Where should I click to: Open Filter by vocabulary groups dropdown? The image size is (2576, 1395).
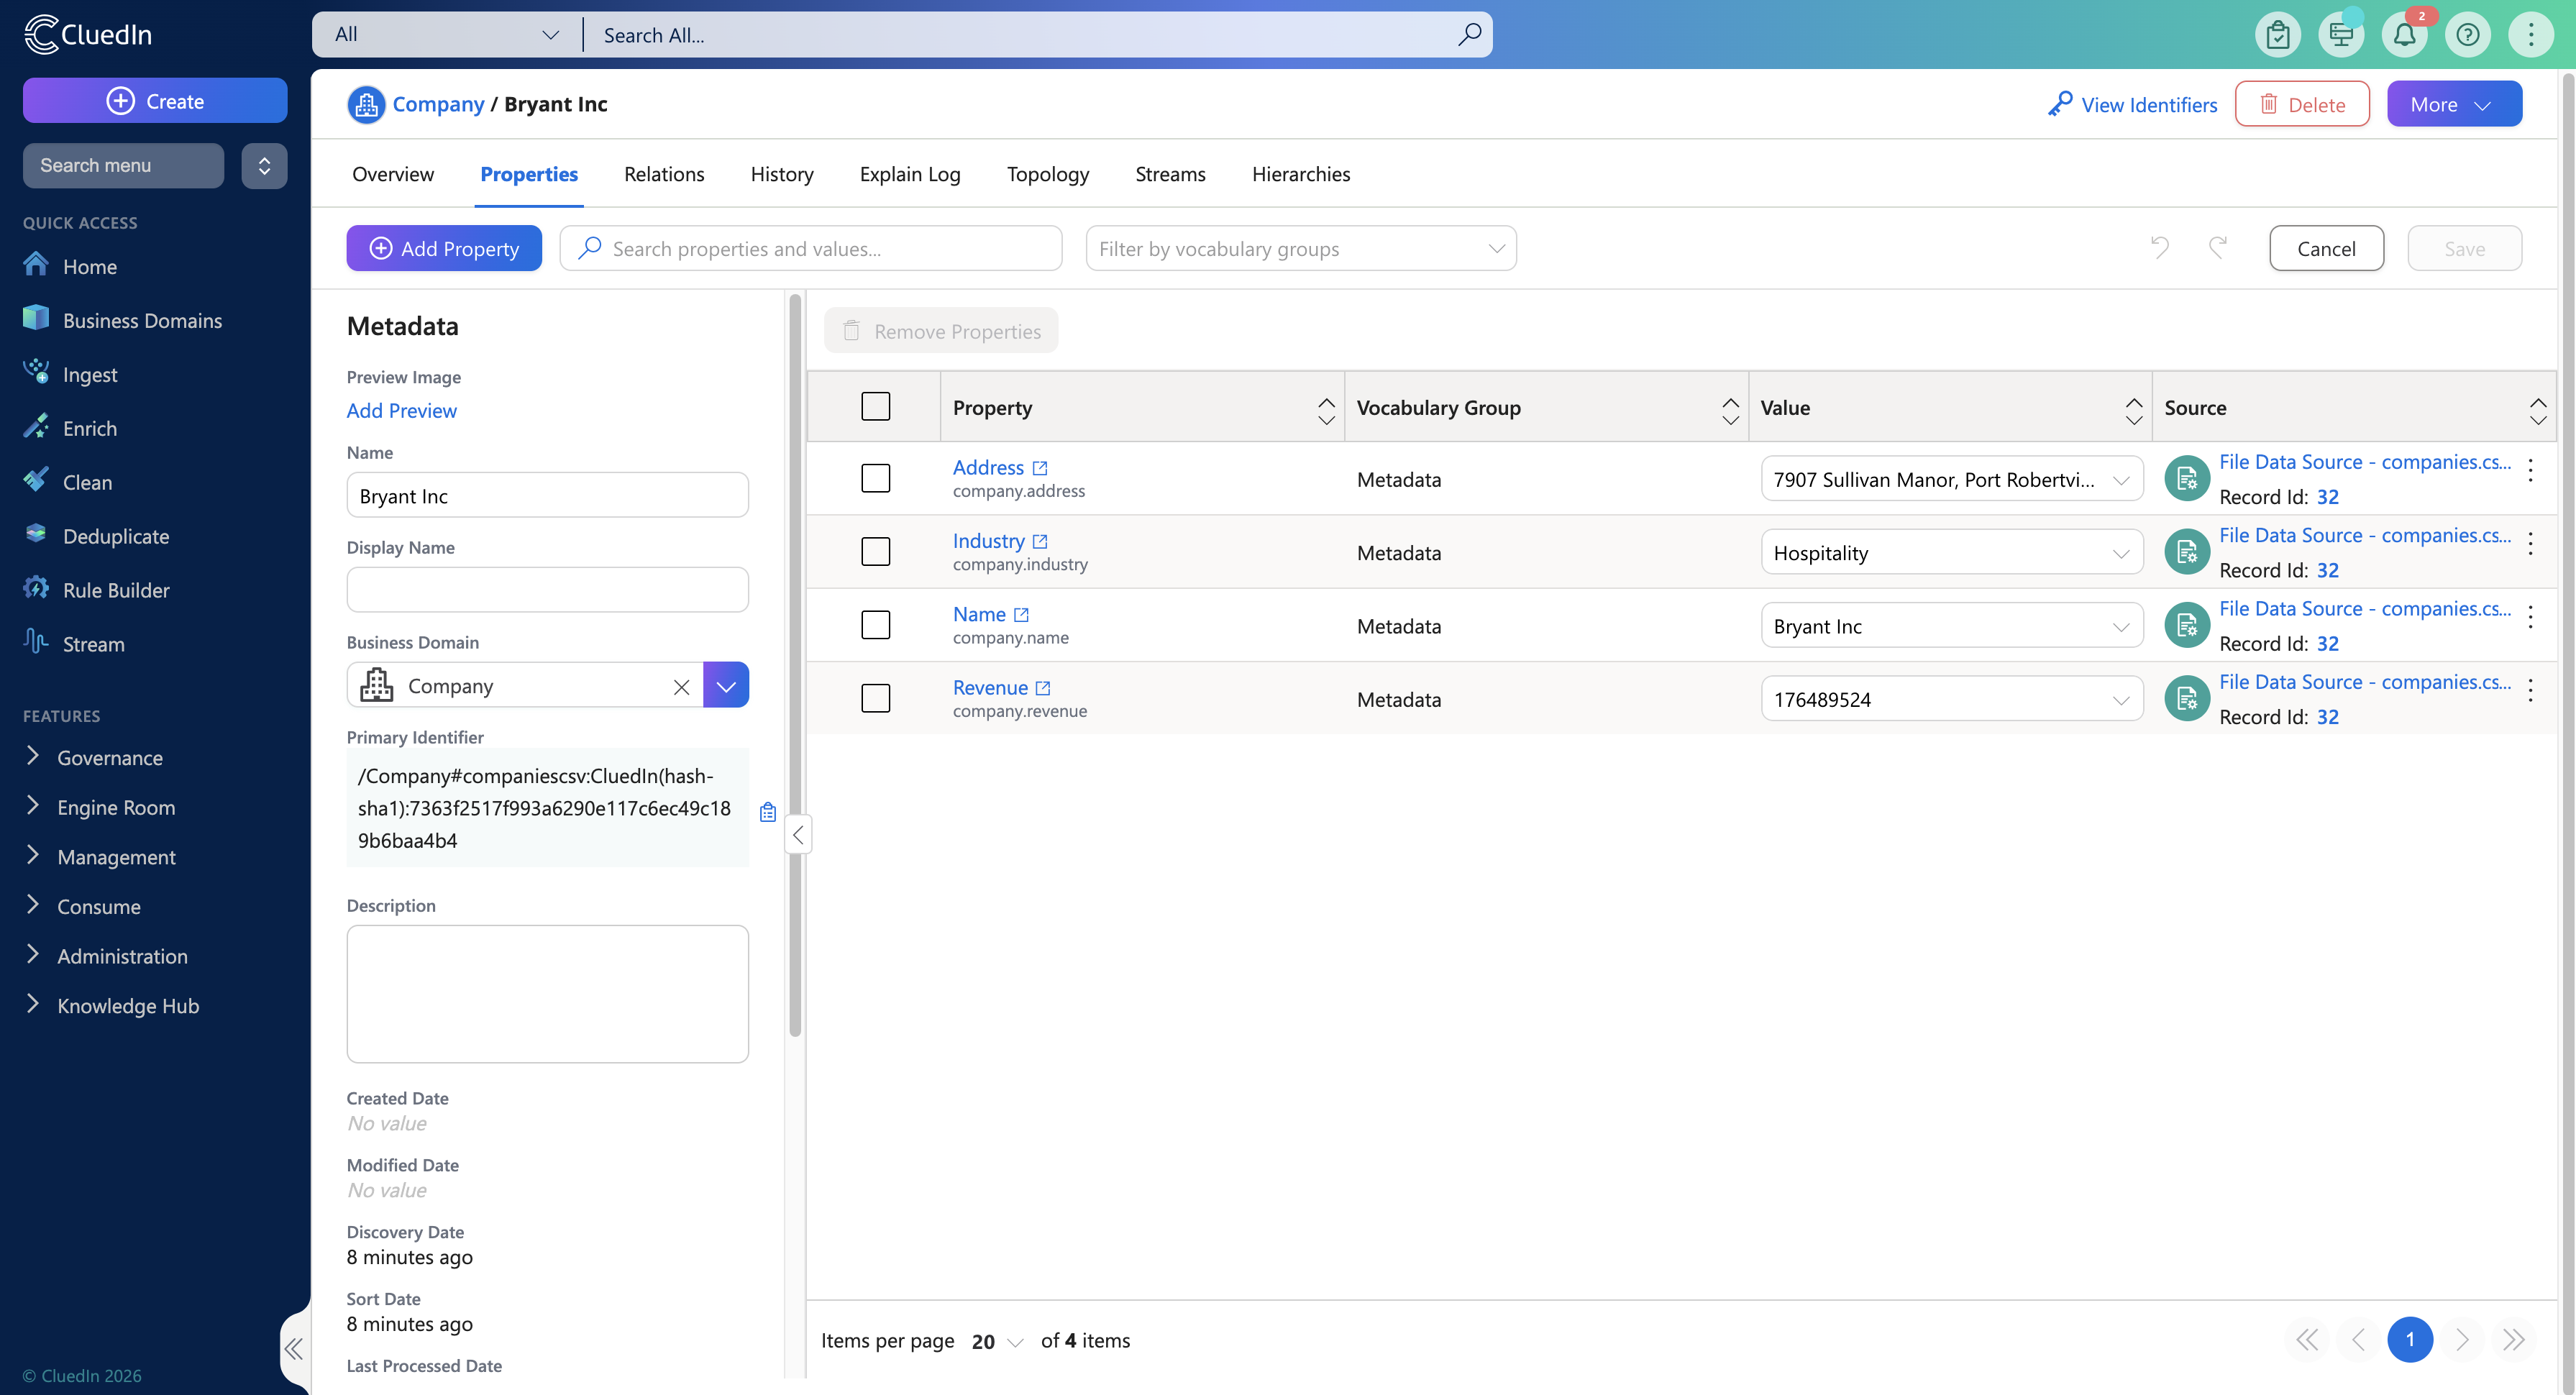coord(1300,248)
